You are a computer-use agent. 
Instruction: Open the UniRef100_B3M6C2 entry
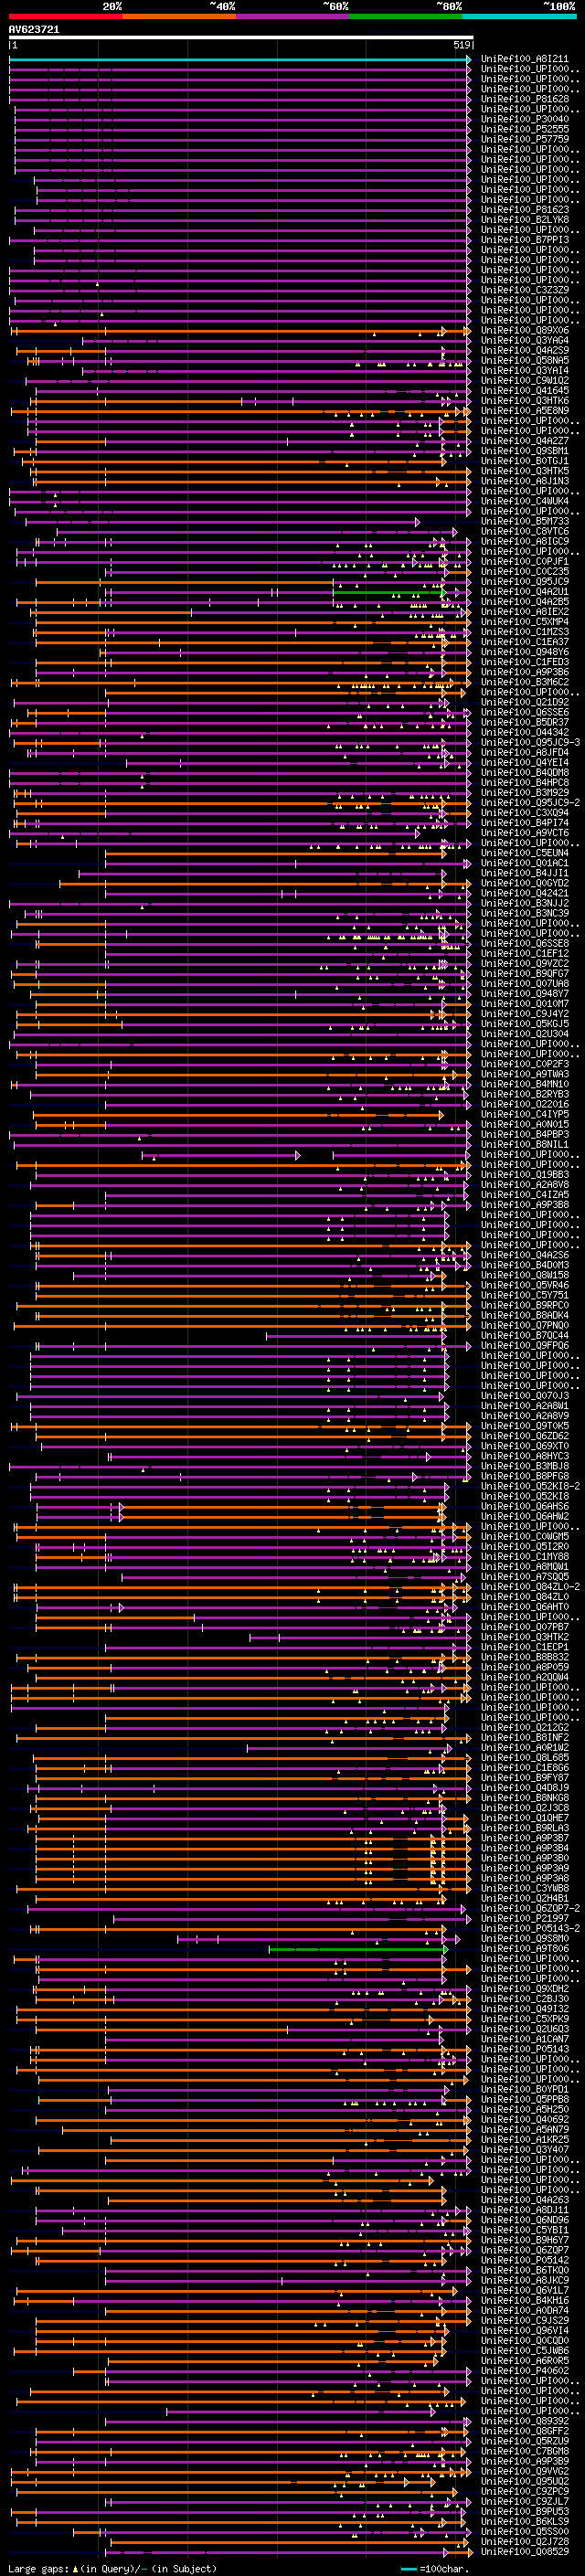pos(525,682)
